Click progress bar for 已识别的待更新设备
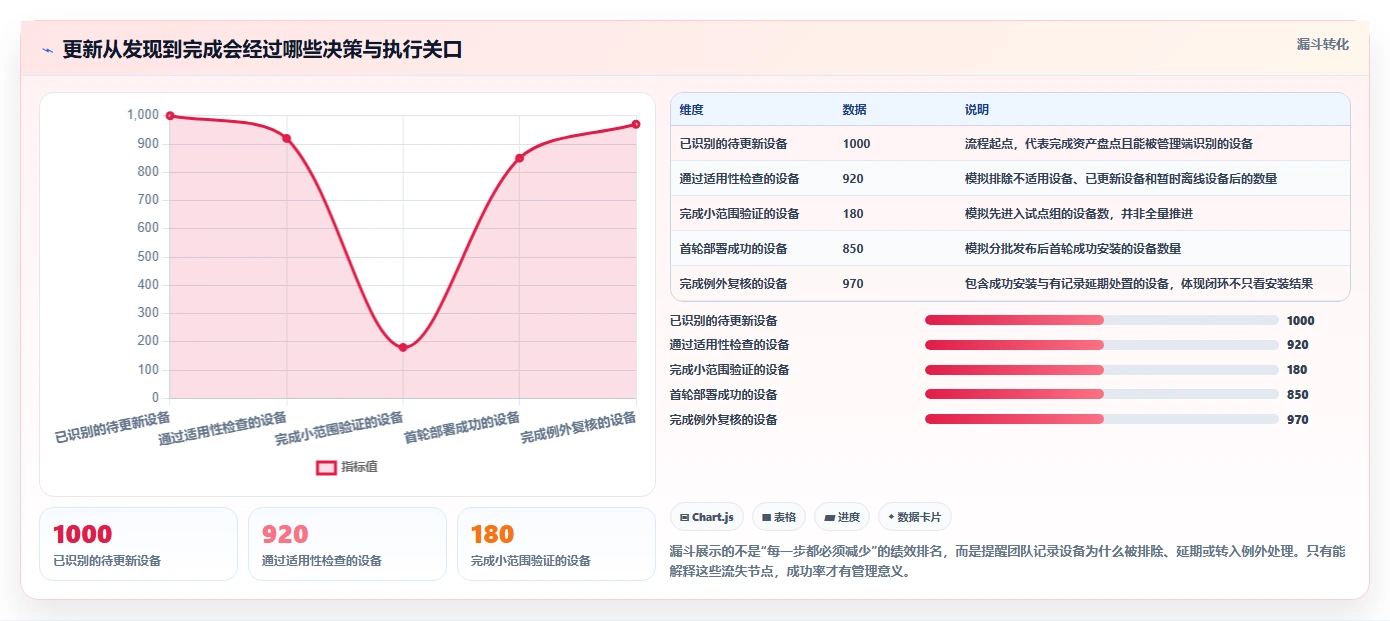The width and height of the screenshot is (1390, 621). (1102, 320)
